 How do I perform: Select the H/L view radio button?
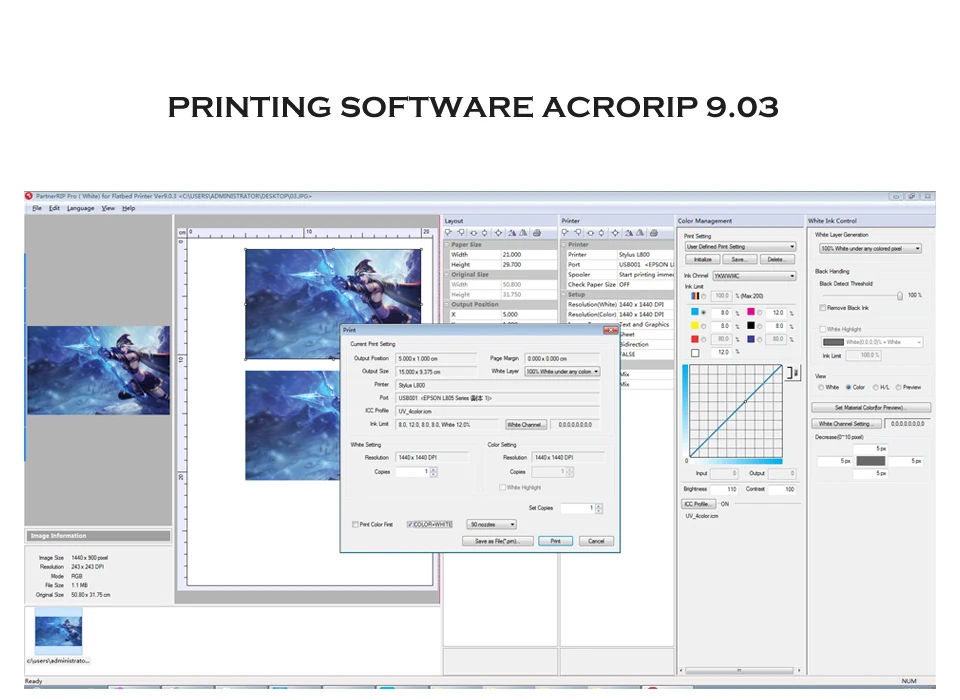point(876,388)
